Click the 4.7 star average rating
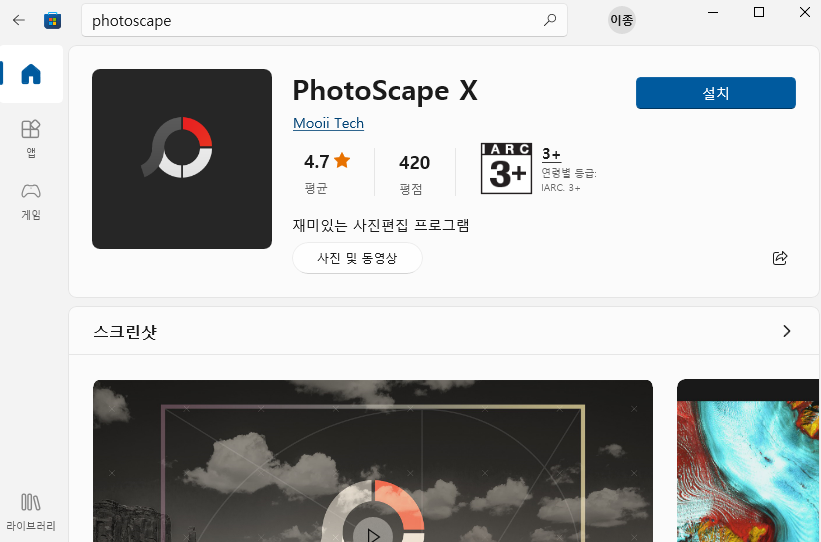 click(x=327, y=161)
